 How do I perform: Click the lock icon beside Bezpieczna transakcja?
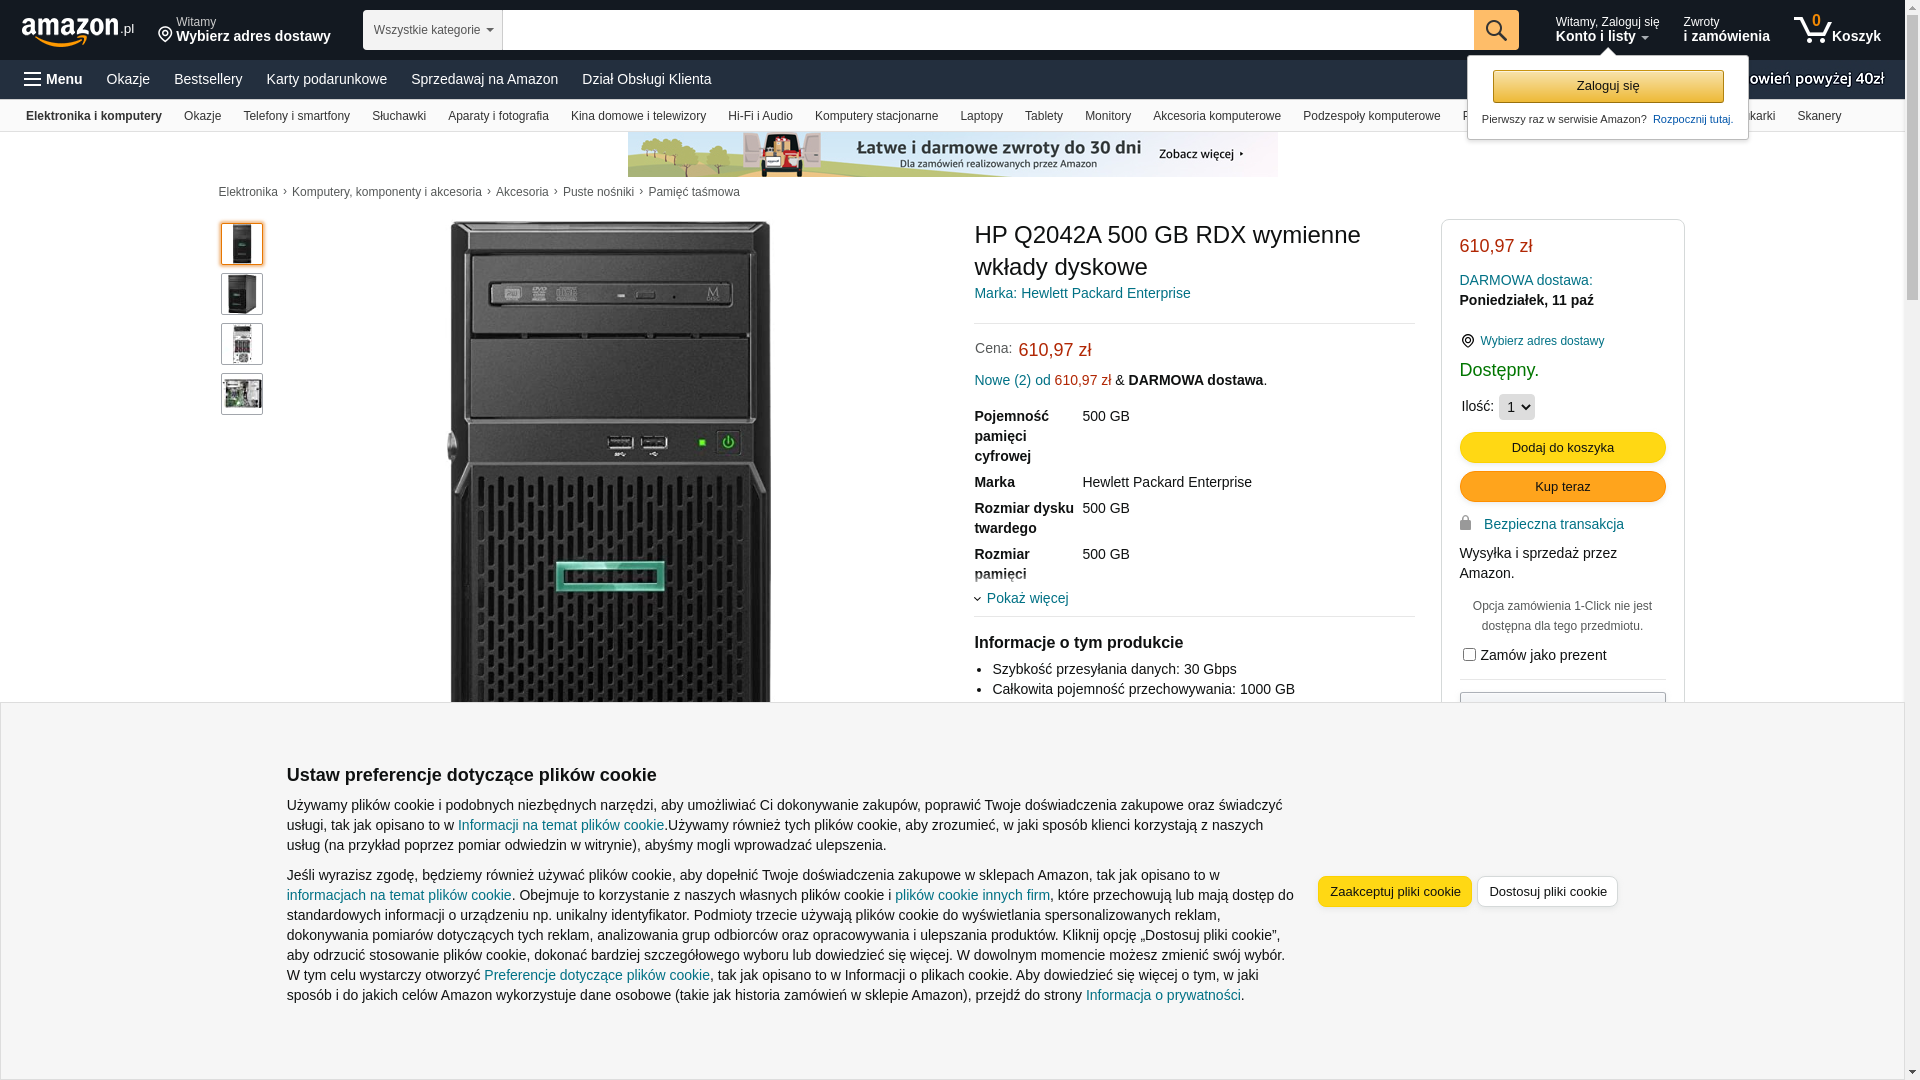(1465, 523)
